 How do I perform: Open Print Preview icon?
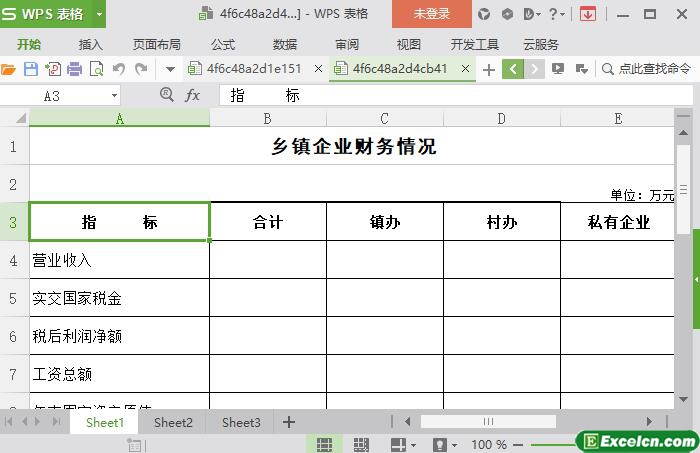(x=96, y=69)
